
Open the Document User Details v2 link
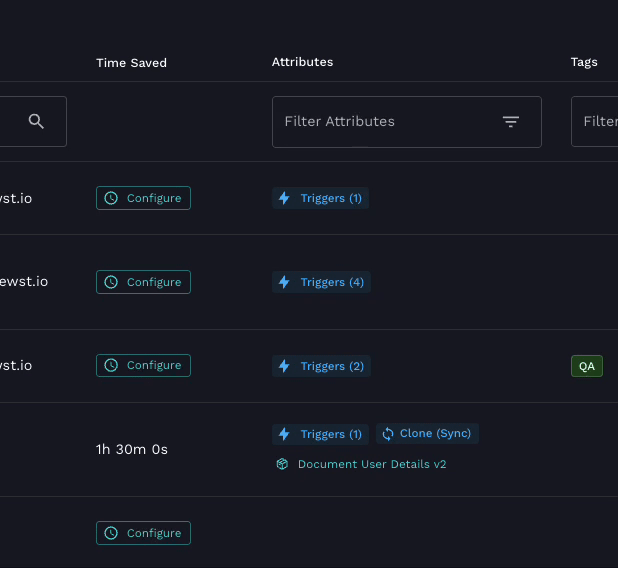371,464
